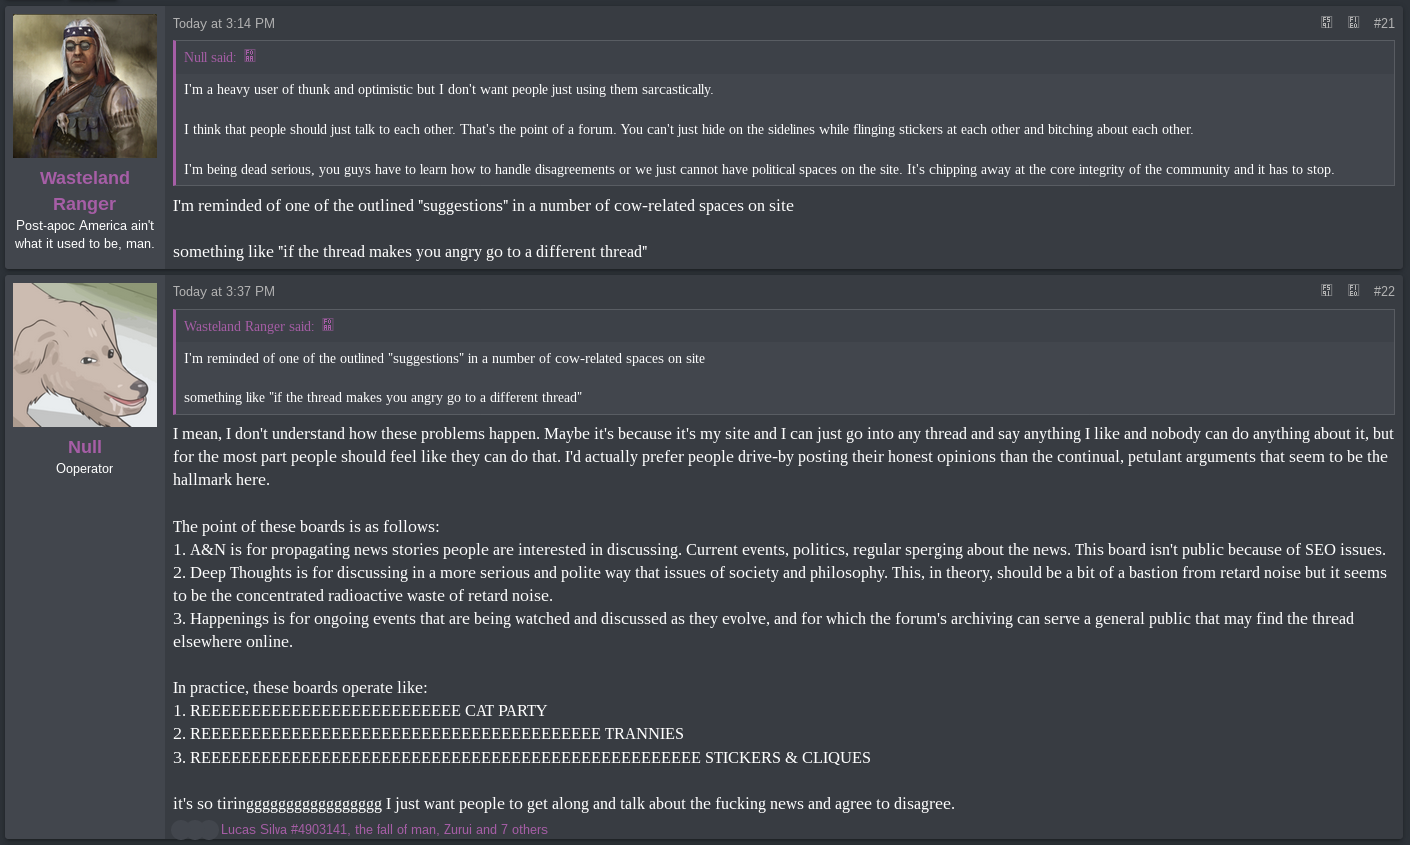1410x845 pixels.
Task: Open Null's dog avatar image
Action: [85, 355]
